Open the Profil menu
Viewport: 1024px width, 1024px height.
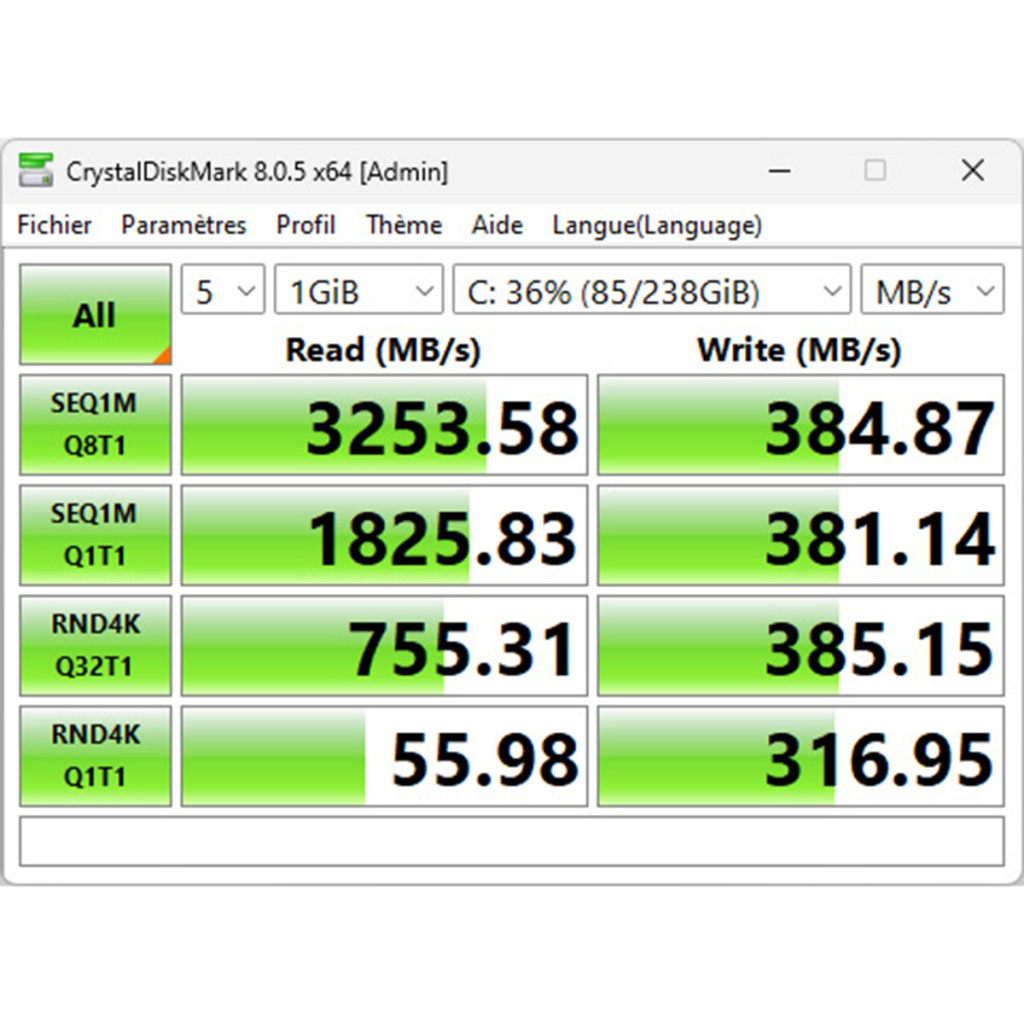305,225
